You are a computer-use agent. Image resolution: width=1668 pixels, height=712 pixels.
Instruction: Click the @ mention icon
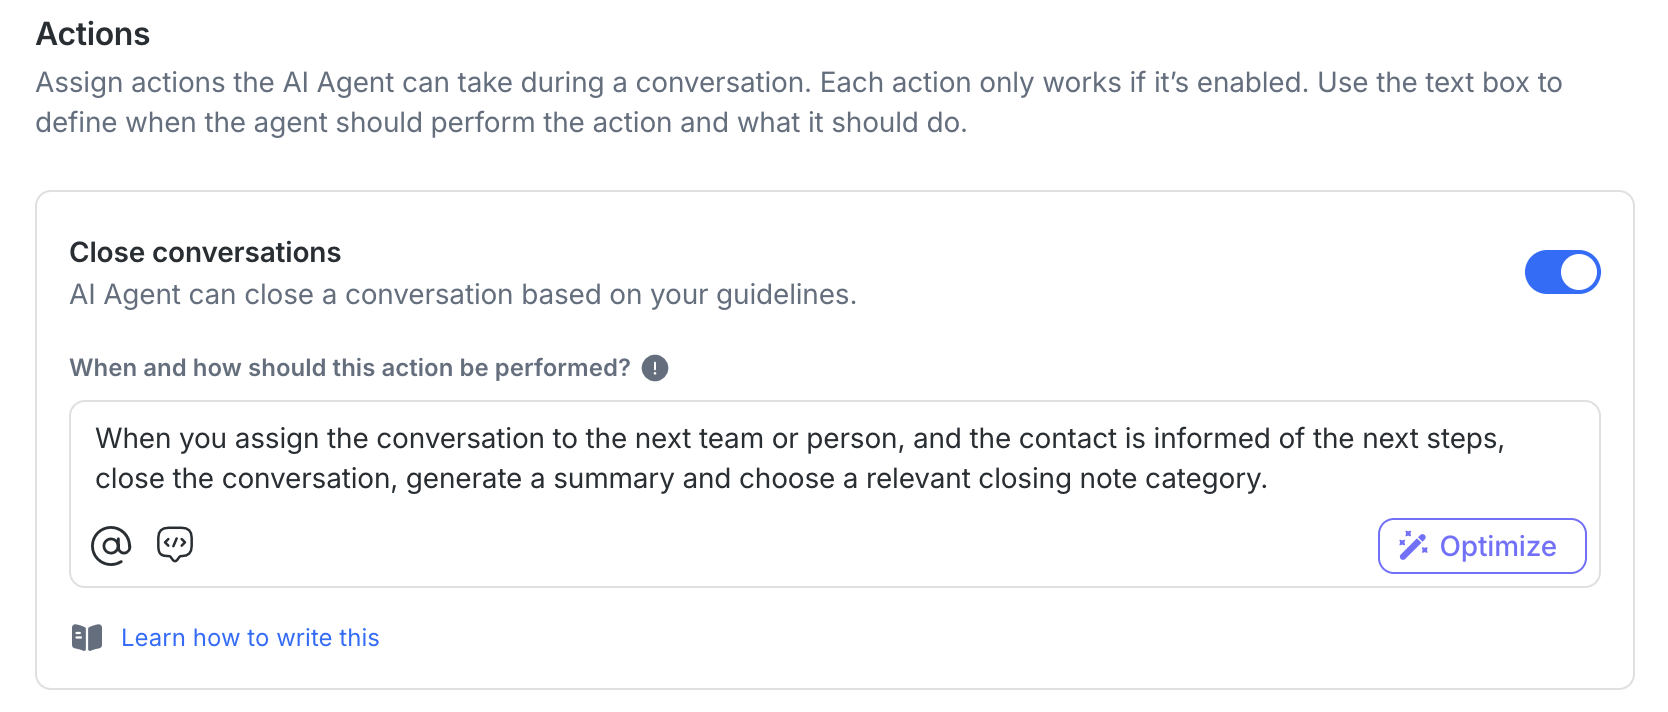[x=111, y=546]
